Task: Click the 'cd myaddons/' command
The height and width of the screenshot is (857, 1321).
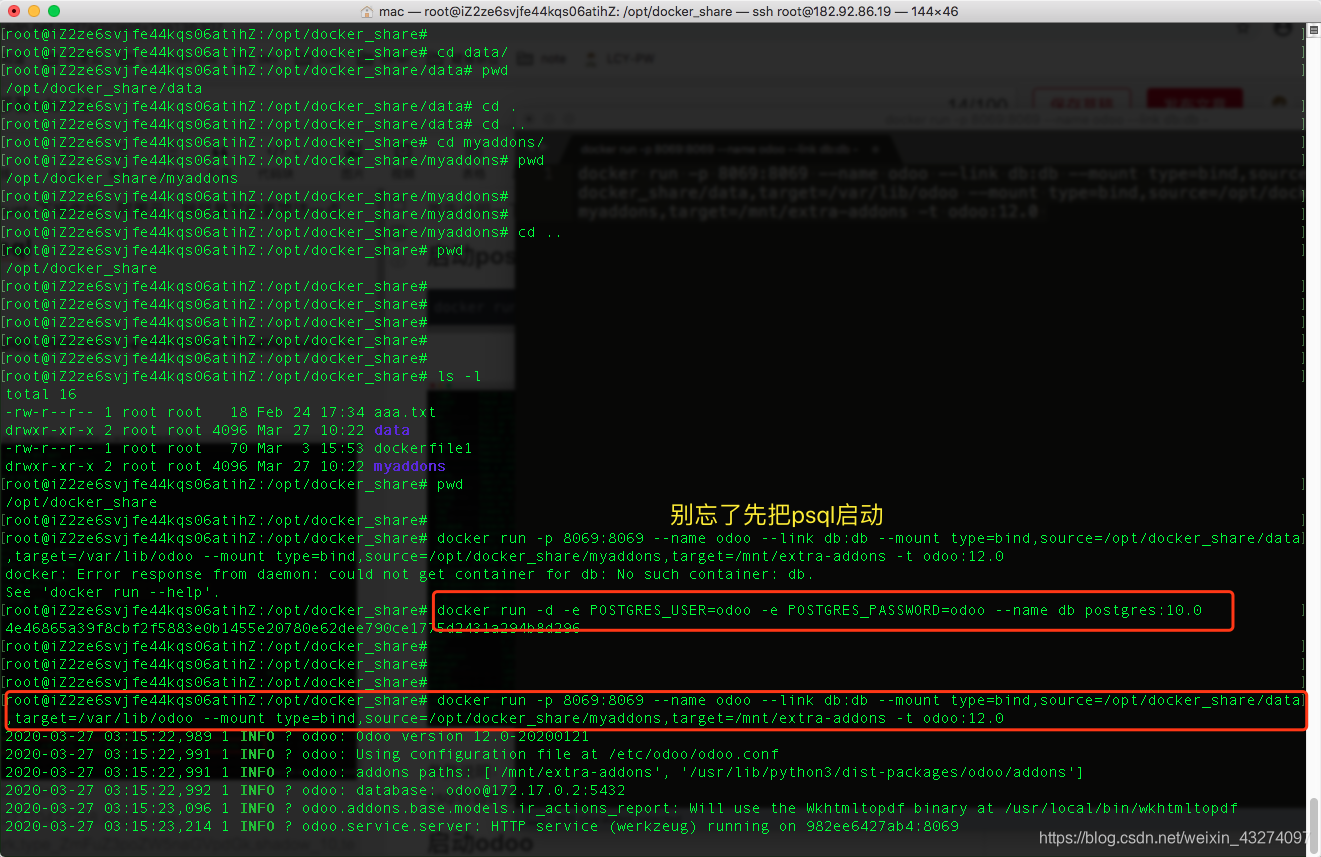Action: 491,142
